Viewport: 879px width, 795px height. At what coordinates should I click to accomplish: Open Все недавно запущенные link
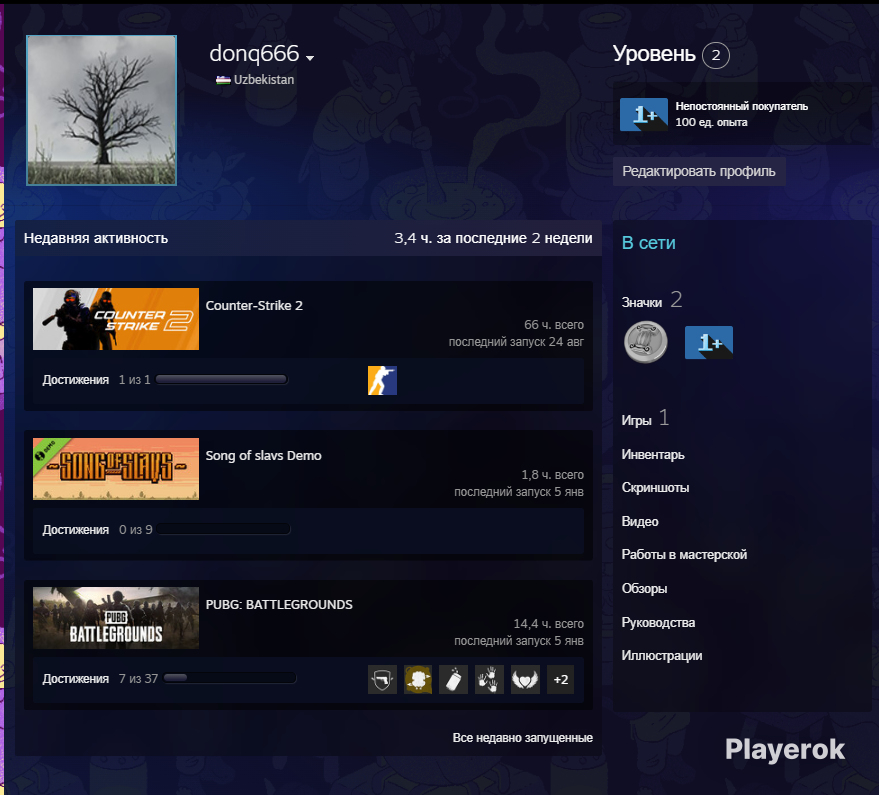pyautogui.click(x=522, y=738)
